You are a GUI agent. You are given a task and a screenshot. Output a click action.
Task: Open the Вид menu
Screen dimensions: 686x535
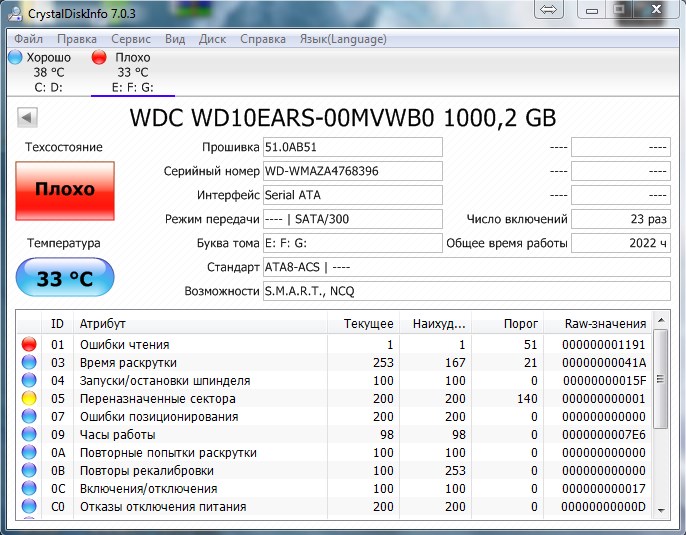click(x=175, y=39)
